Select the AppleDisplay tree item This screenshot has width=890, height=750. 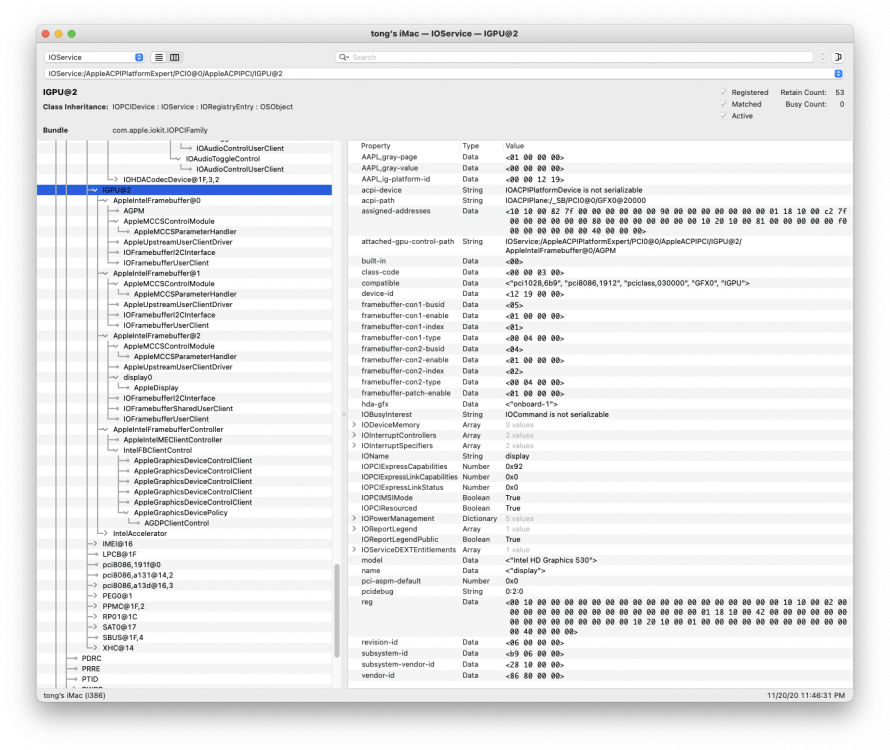coord(156,388)
